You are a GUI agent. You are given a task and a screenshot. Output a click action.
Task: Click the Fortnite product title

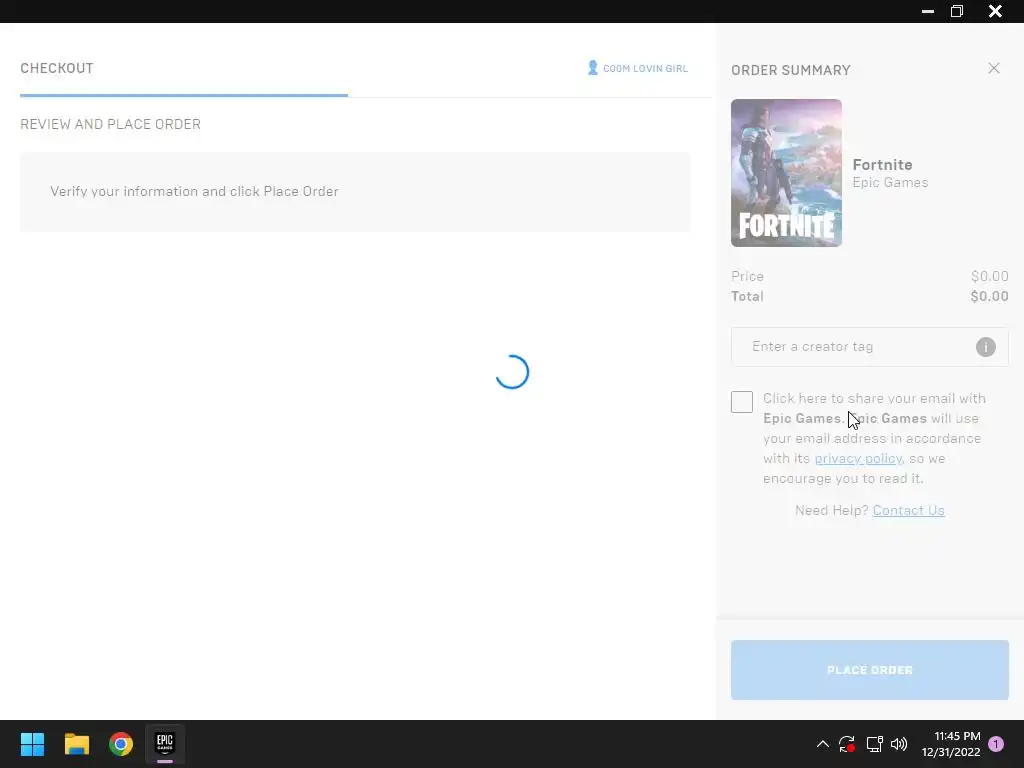tap(882, 165)
